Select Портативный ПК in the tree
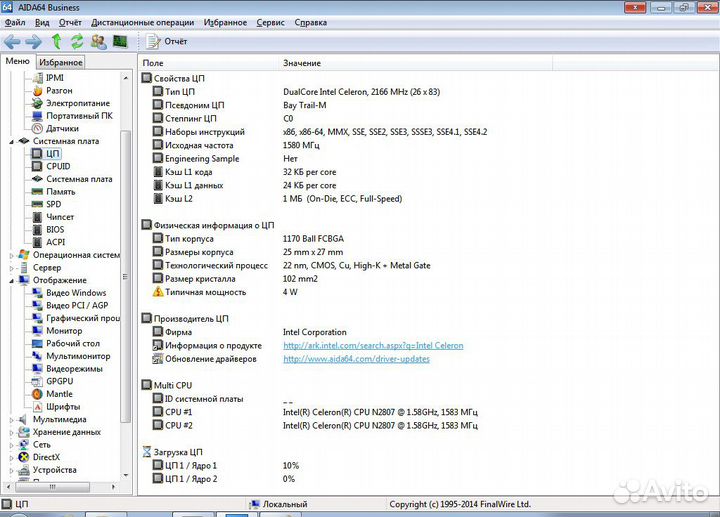The height and width of the screenshot is (517, 720). click(x=79, y=116)
